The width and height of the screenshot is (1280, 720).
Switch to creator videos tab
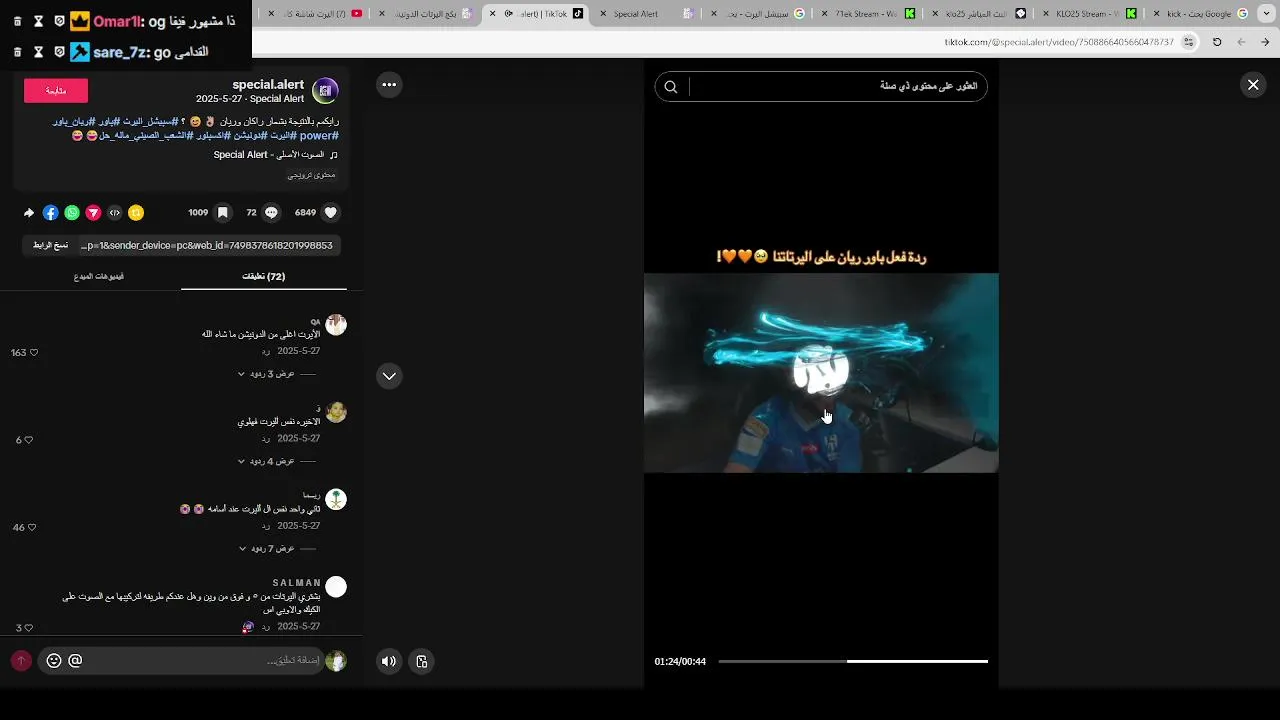[x=98, y=276]
